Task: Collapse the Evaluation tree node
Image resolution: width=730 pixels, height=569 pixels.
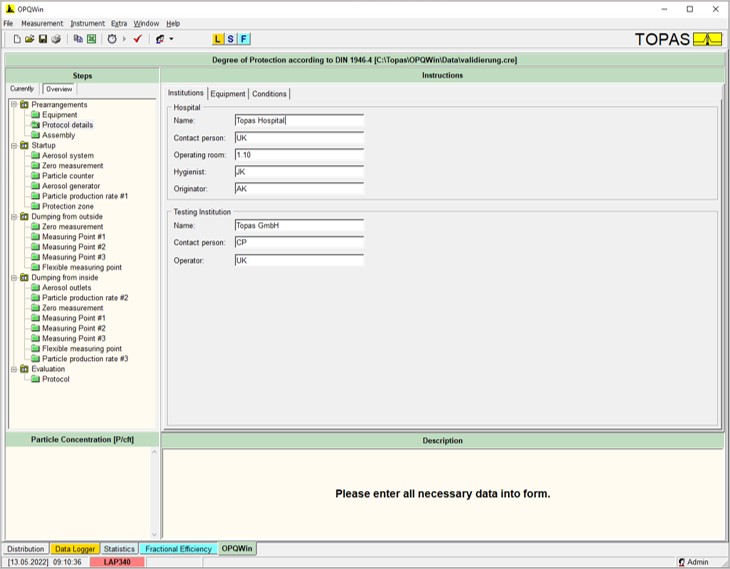Action: click(x=14, y=369)
